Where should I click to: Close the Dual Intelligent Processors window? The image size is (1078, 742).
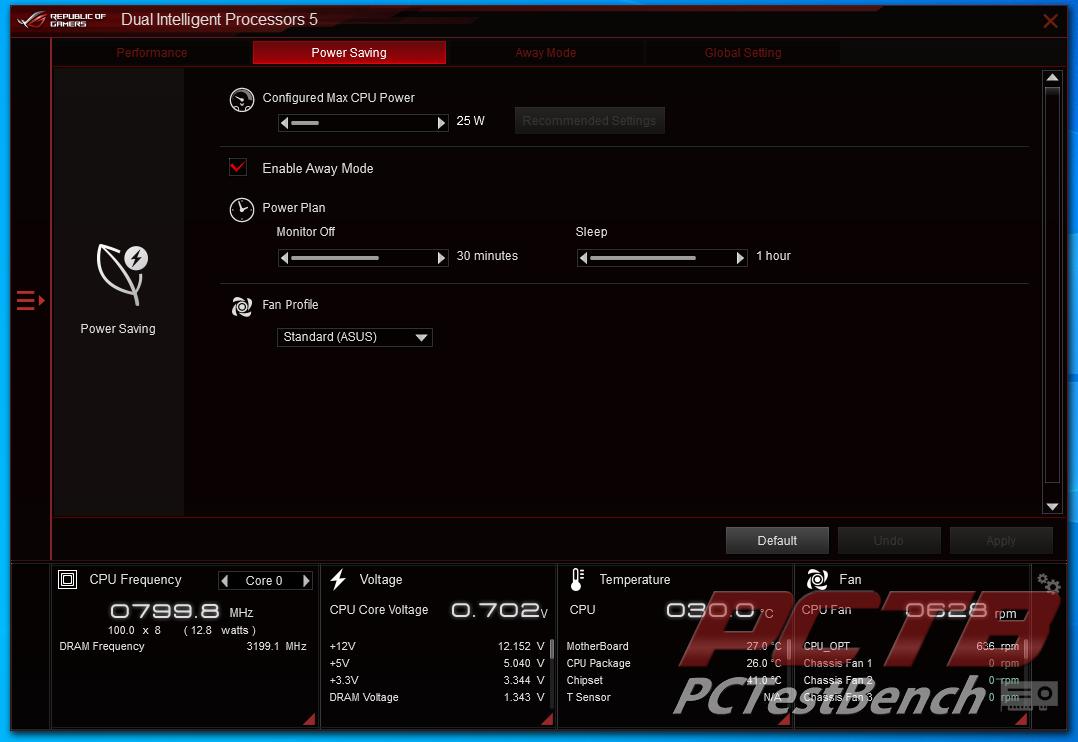(x=1050, y=21)
